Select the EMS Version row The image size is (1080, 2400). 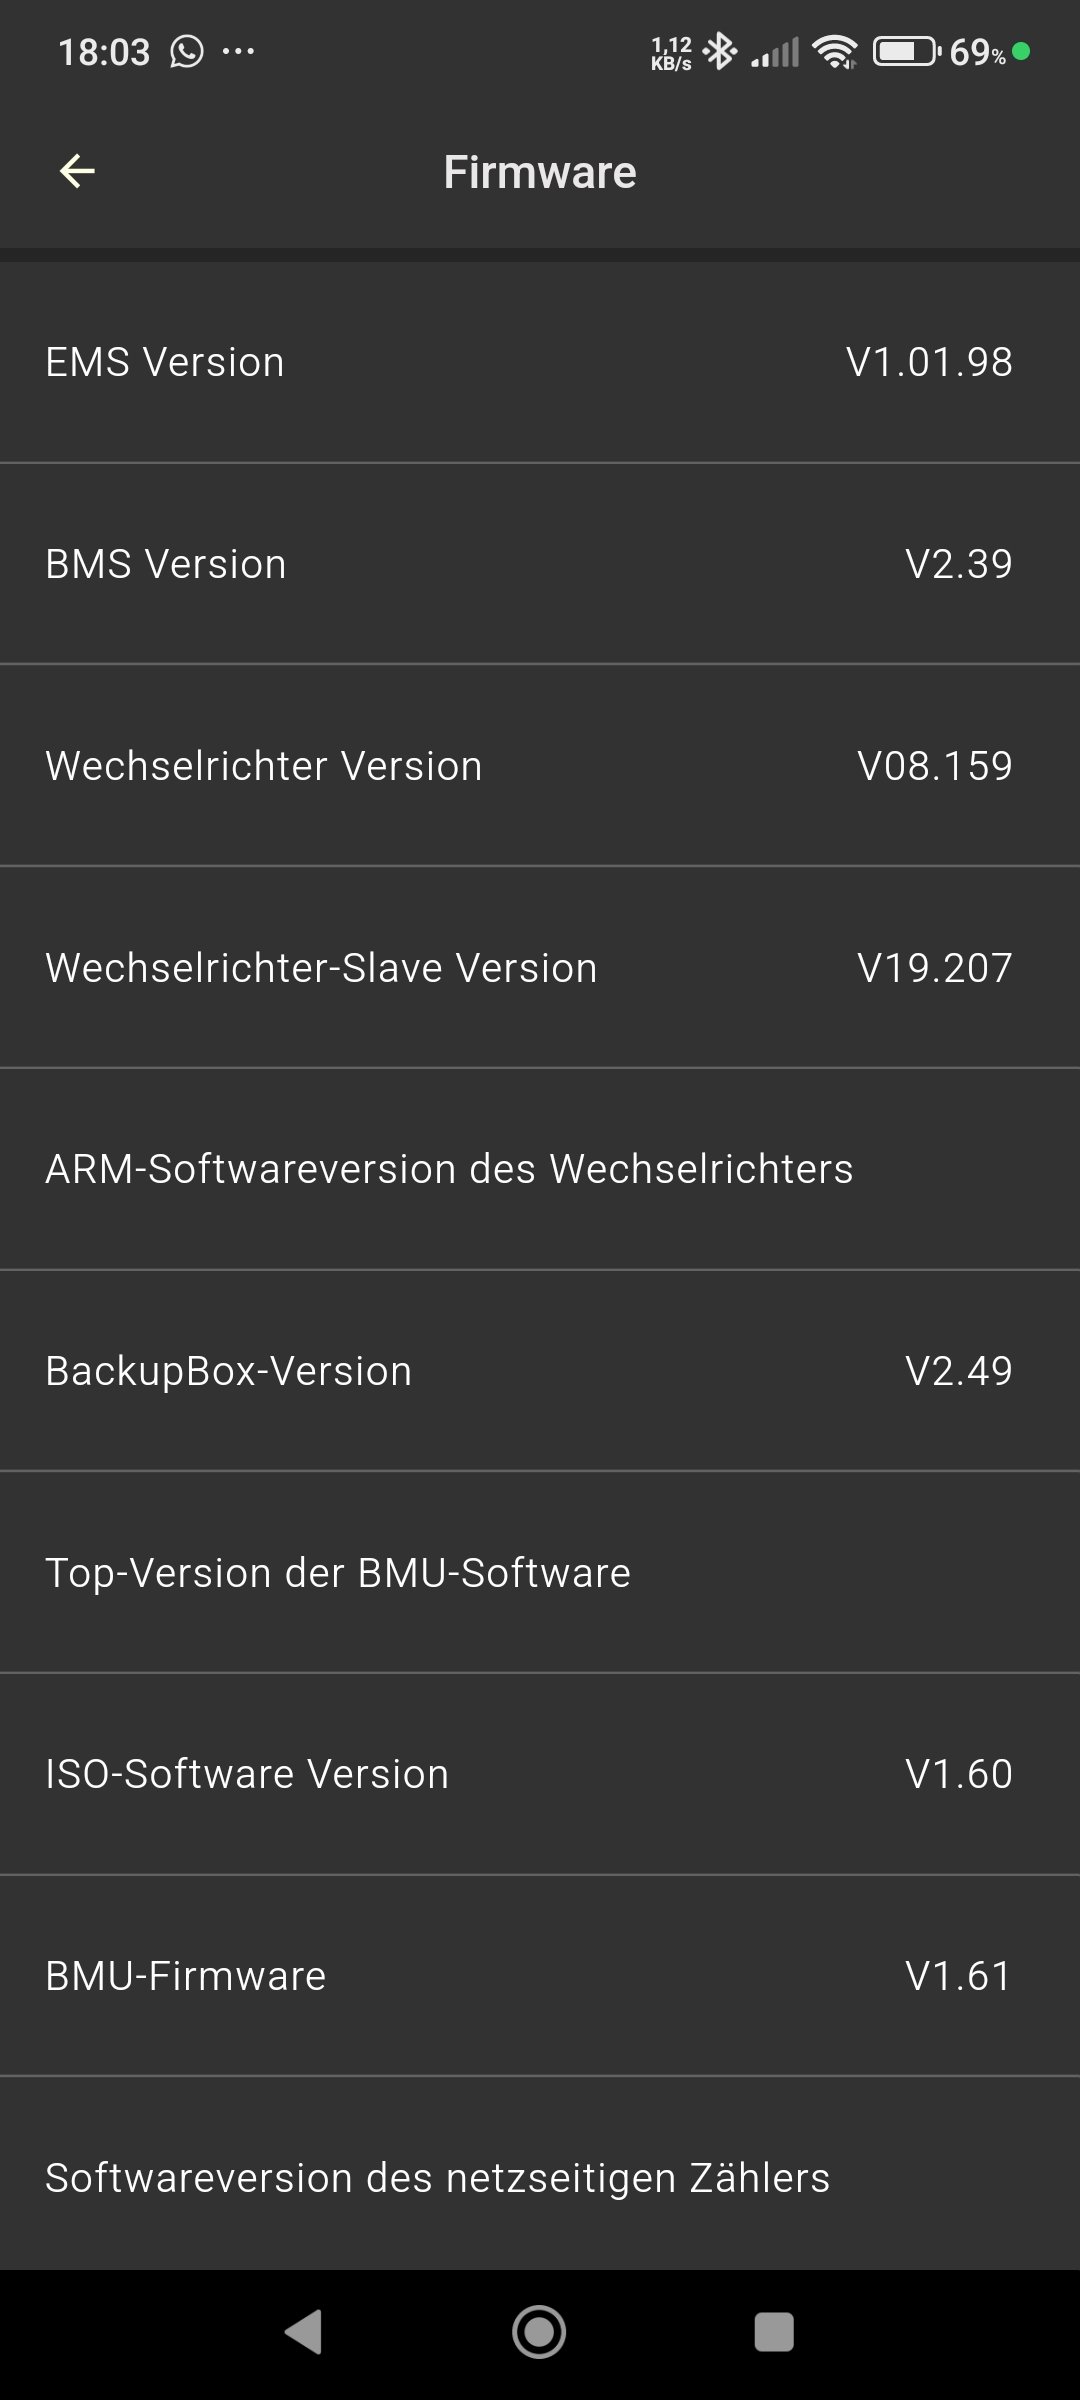coord(540,362)
